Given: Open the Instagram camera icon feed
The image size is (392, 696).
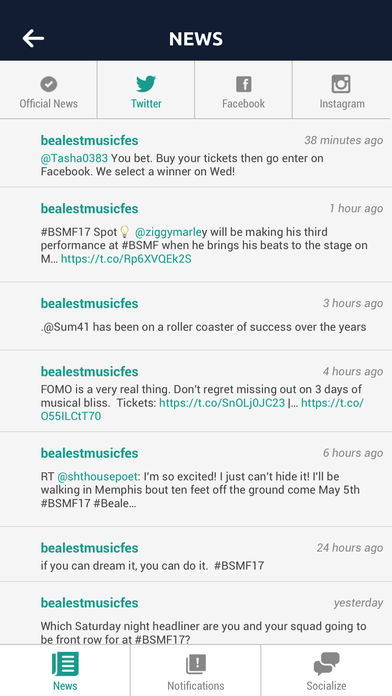Looking at the screenshot, I should pos(341,83).
